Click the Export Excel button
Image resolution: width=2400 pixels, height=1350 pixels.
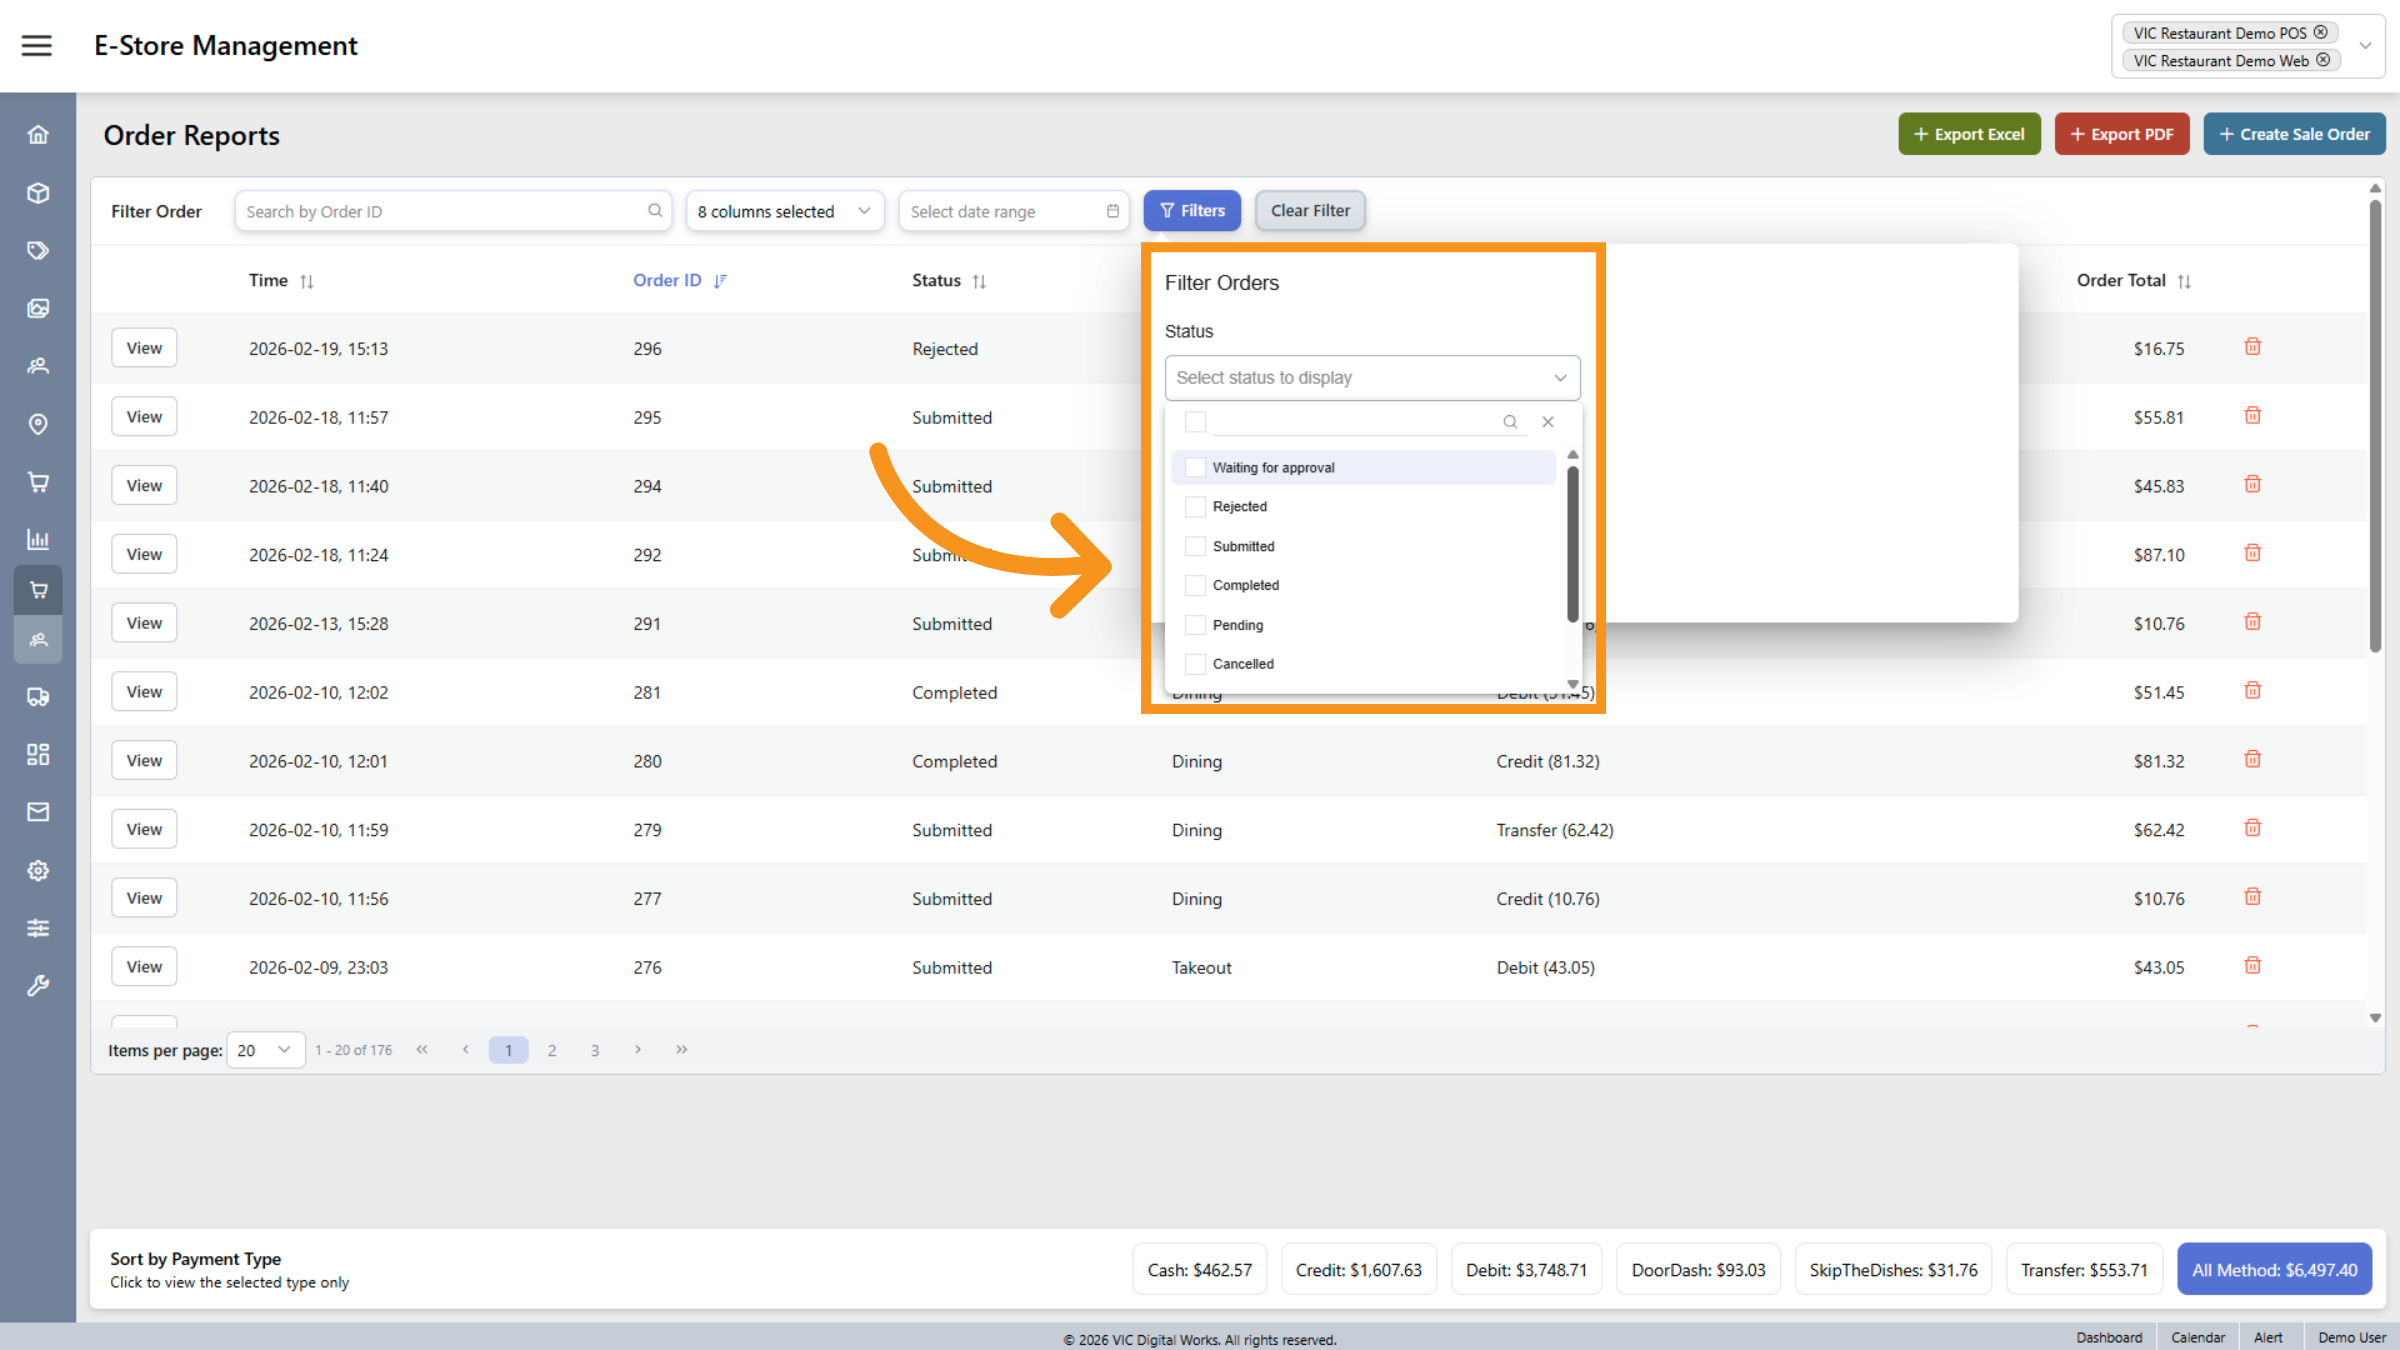tap(1968, 133)
